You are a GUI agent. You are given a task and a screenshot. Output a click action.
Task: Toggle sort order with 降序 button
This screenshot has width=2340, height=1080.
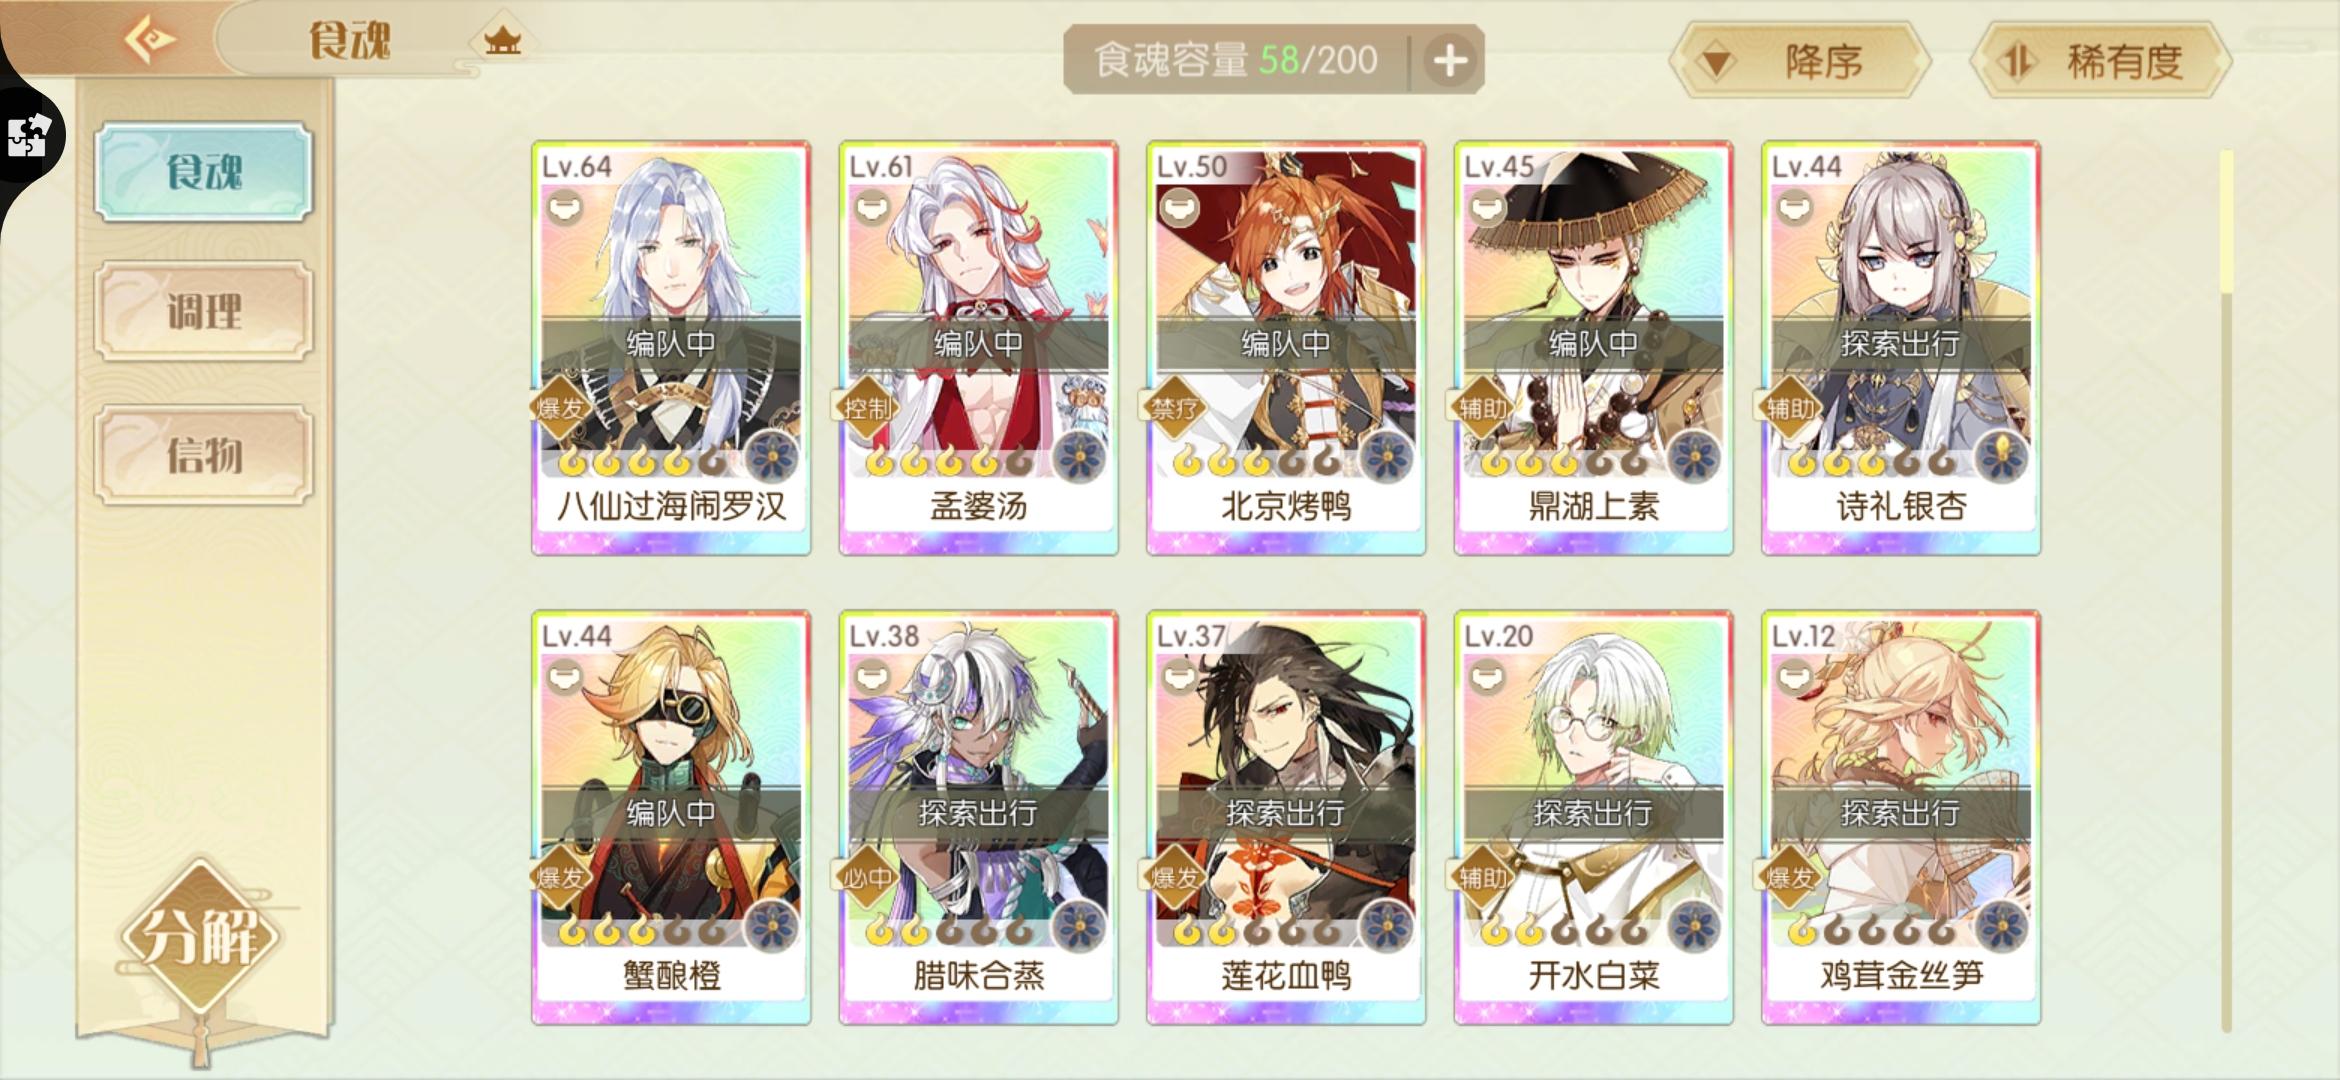1799,61
